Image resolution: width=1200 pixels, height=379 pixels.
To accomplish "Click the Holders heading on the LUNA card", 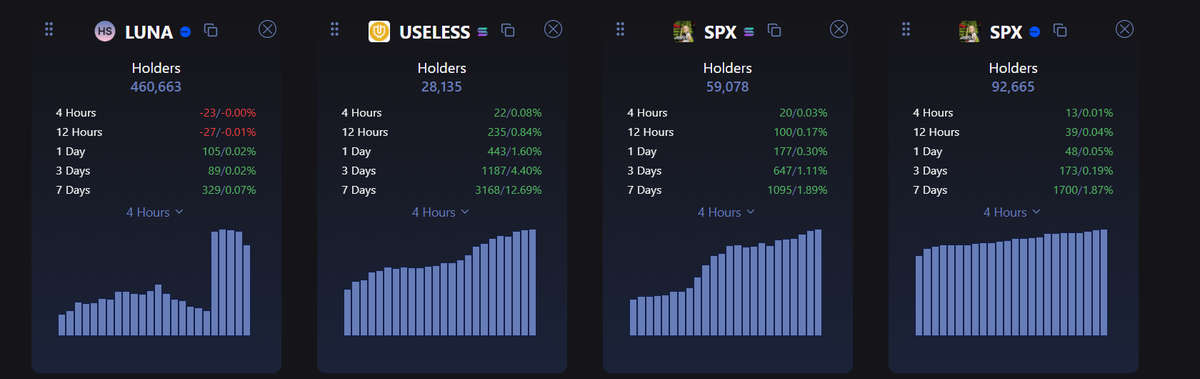I will 156,68.
